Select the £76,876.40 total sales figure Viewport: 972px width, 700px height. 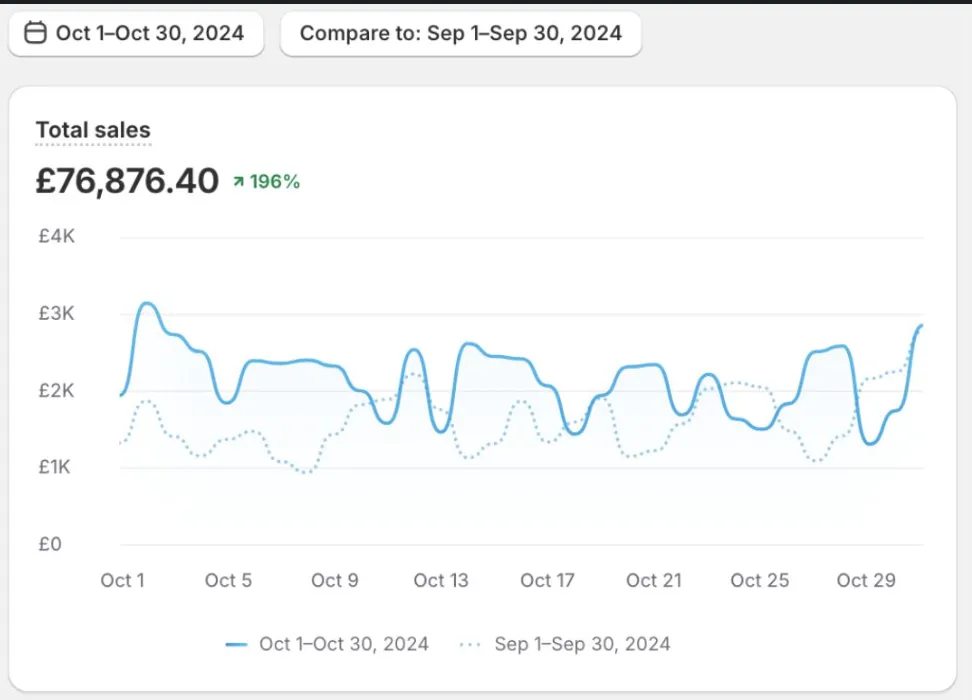coord(127,181)
